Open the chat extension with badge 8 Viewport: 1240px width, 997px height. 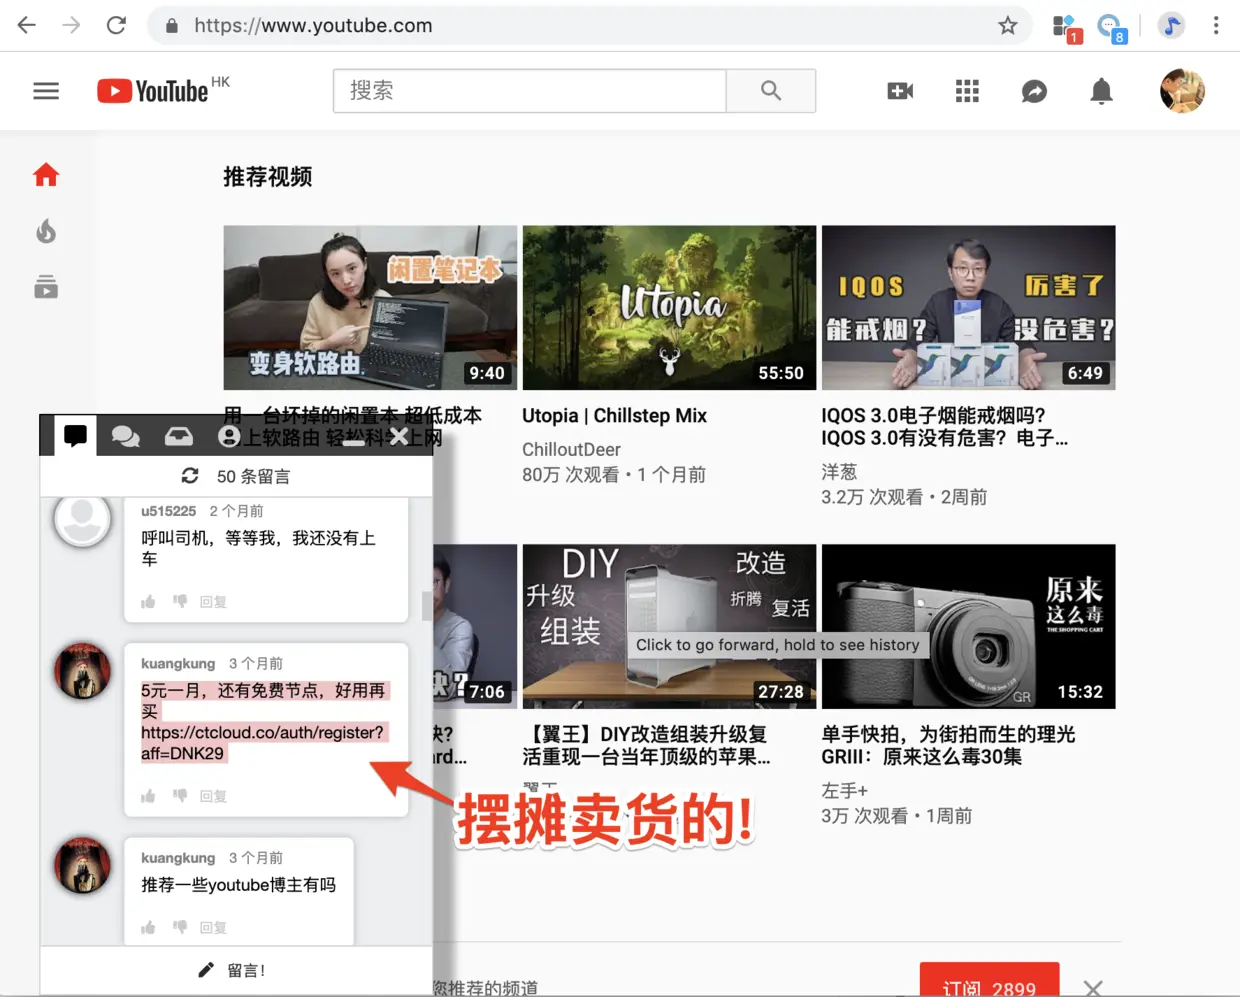click(x=1111, y=28)
